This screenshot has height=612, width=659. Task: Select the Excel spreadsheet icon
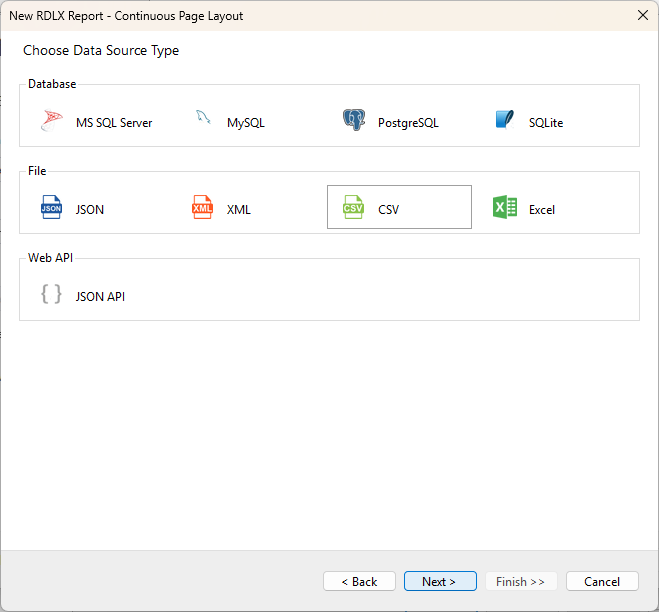pyautogui.click(x=504, y=208)
